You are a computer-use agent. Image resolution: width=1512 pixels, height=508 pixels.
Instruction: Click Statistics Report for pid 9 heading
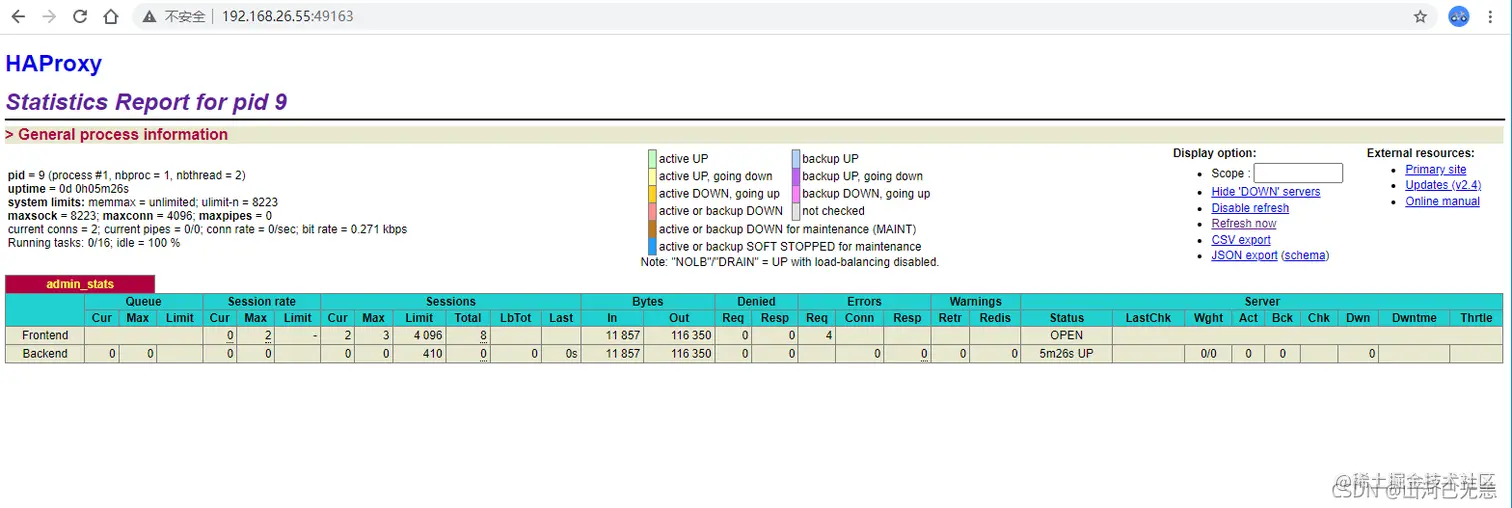point(147,102)
